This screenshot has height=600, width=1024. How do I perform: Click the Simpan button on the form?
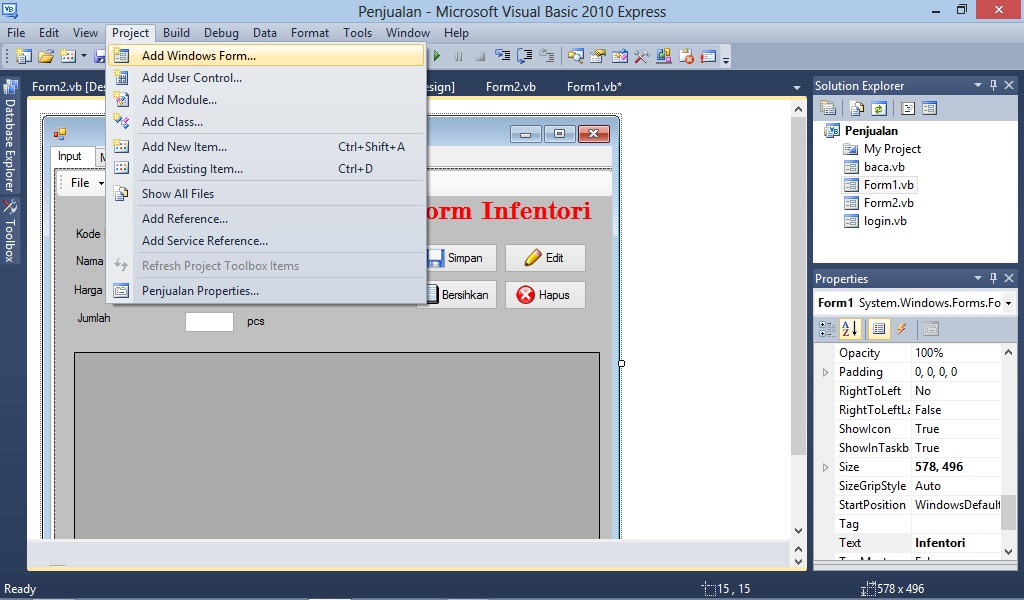pyautogui.click(x=461, y=258)
